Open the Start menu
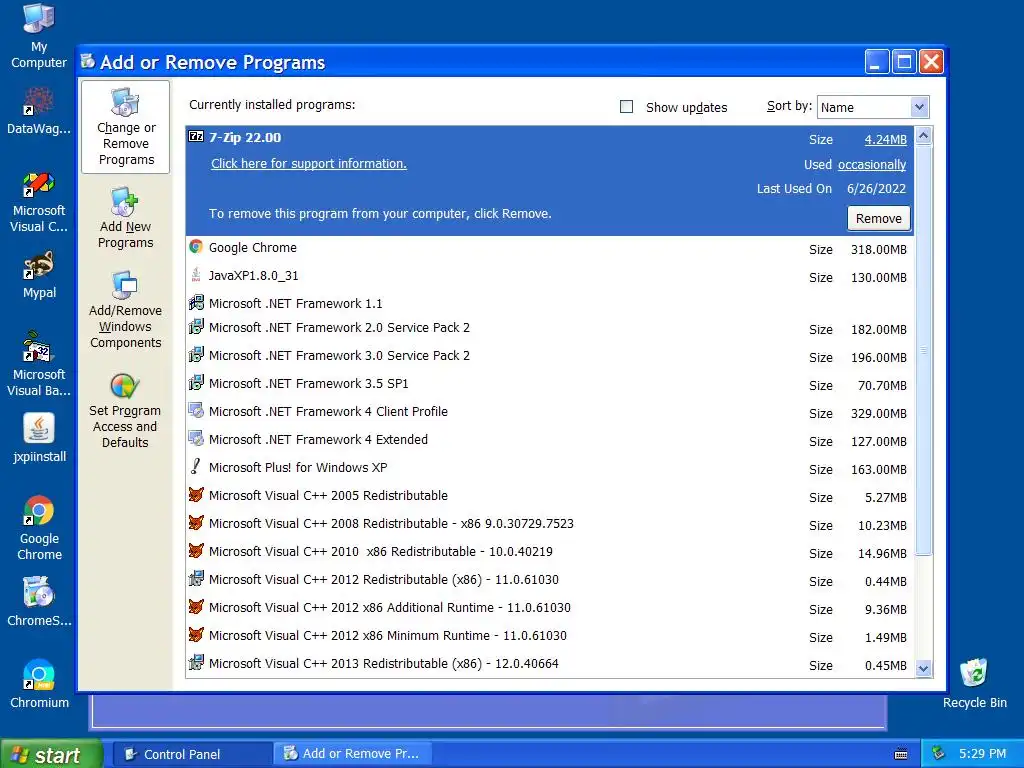Image resolution: width=1024 pixels, height=768 pixels. coord(51,754)
